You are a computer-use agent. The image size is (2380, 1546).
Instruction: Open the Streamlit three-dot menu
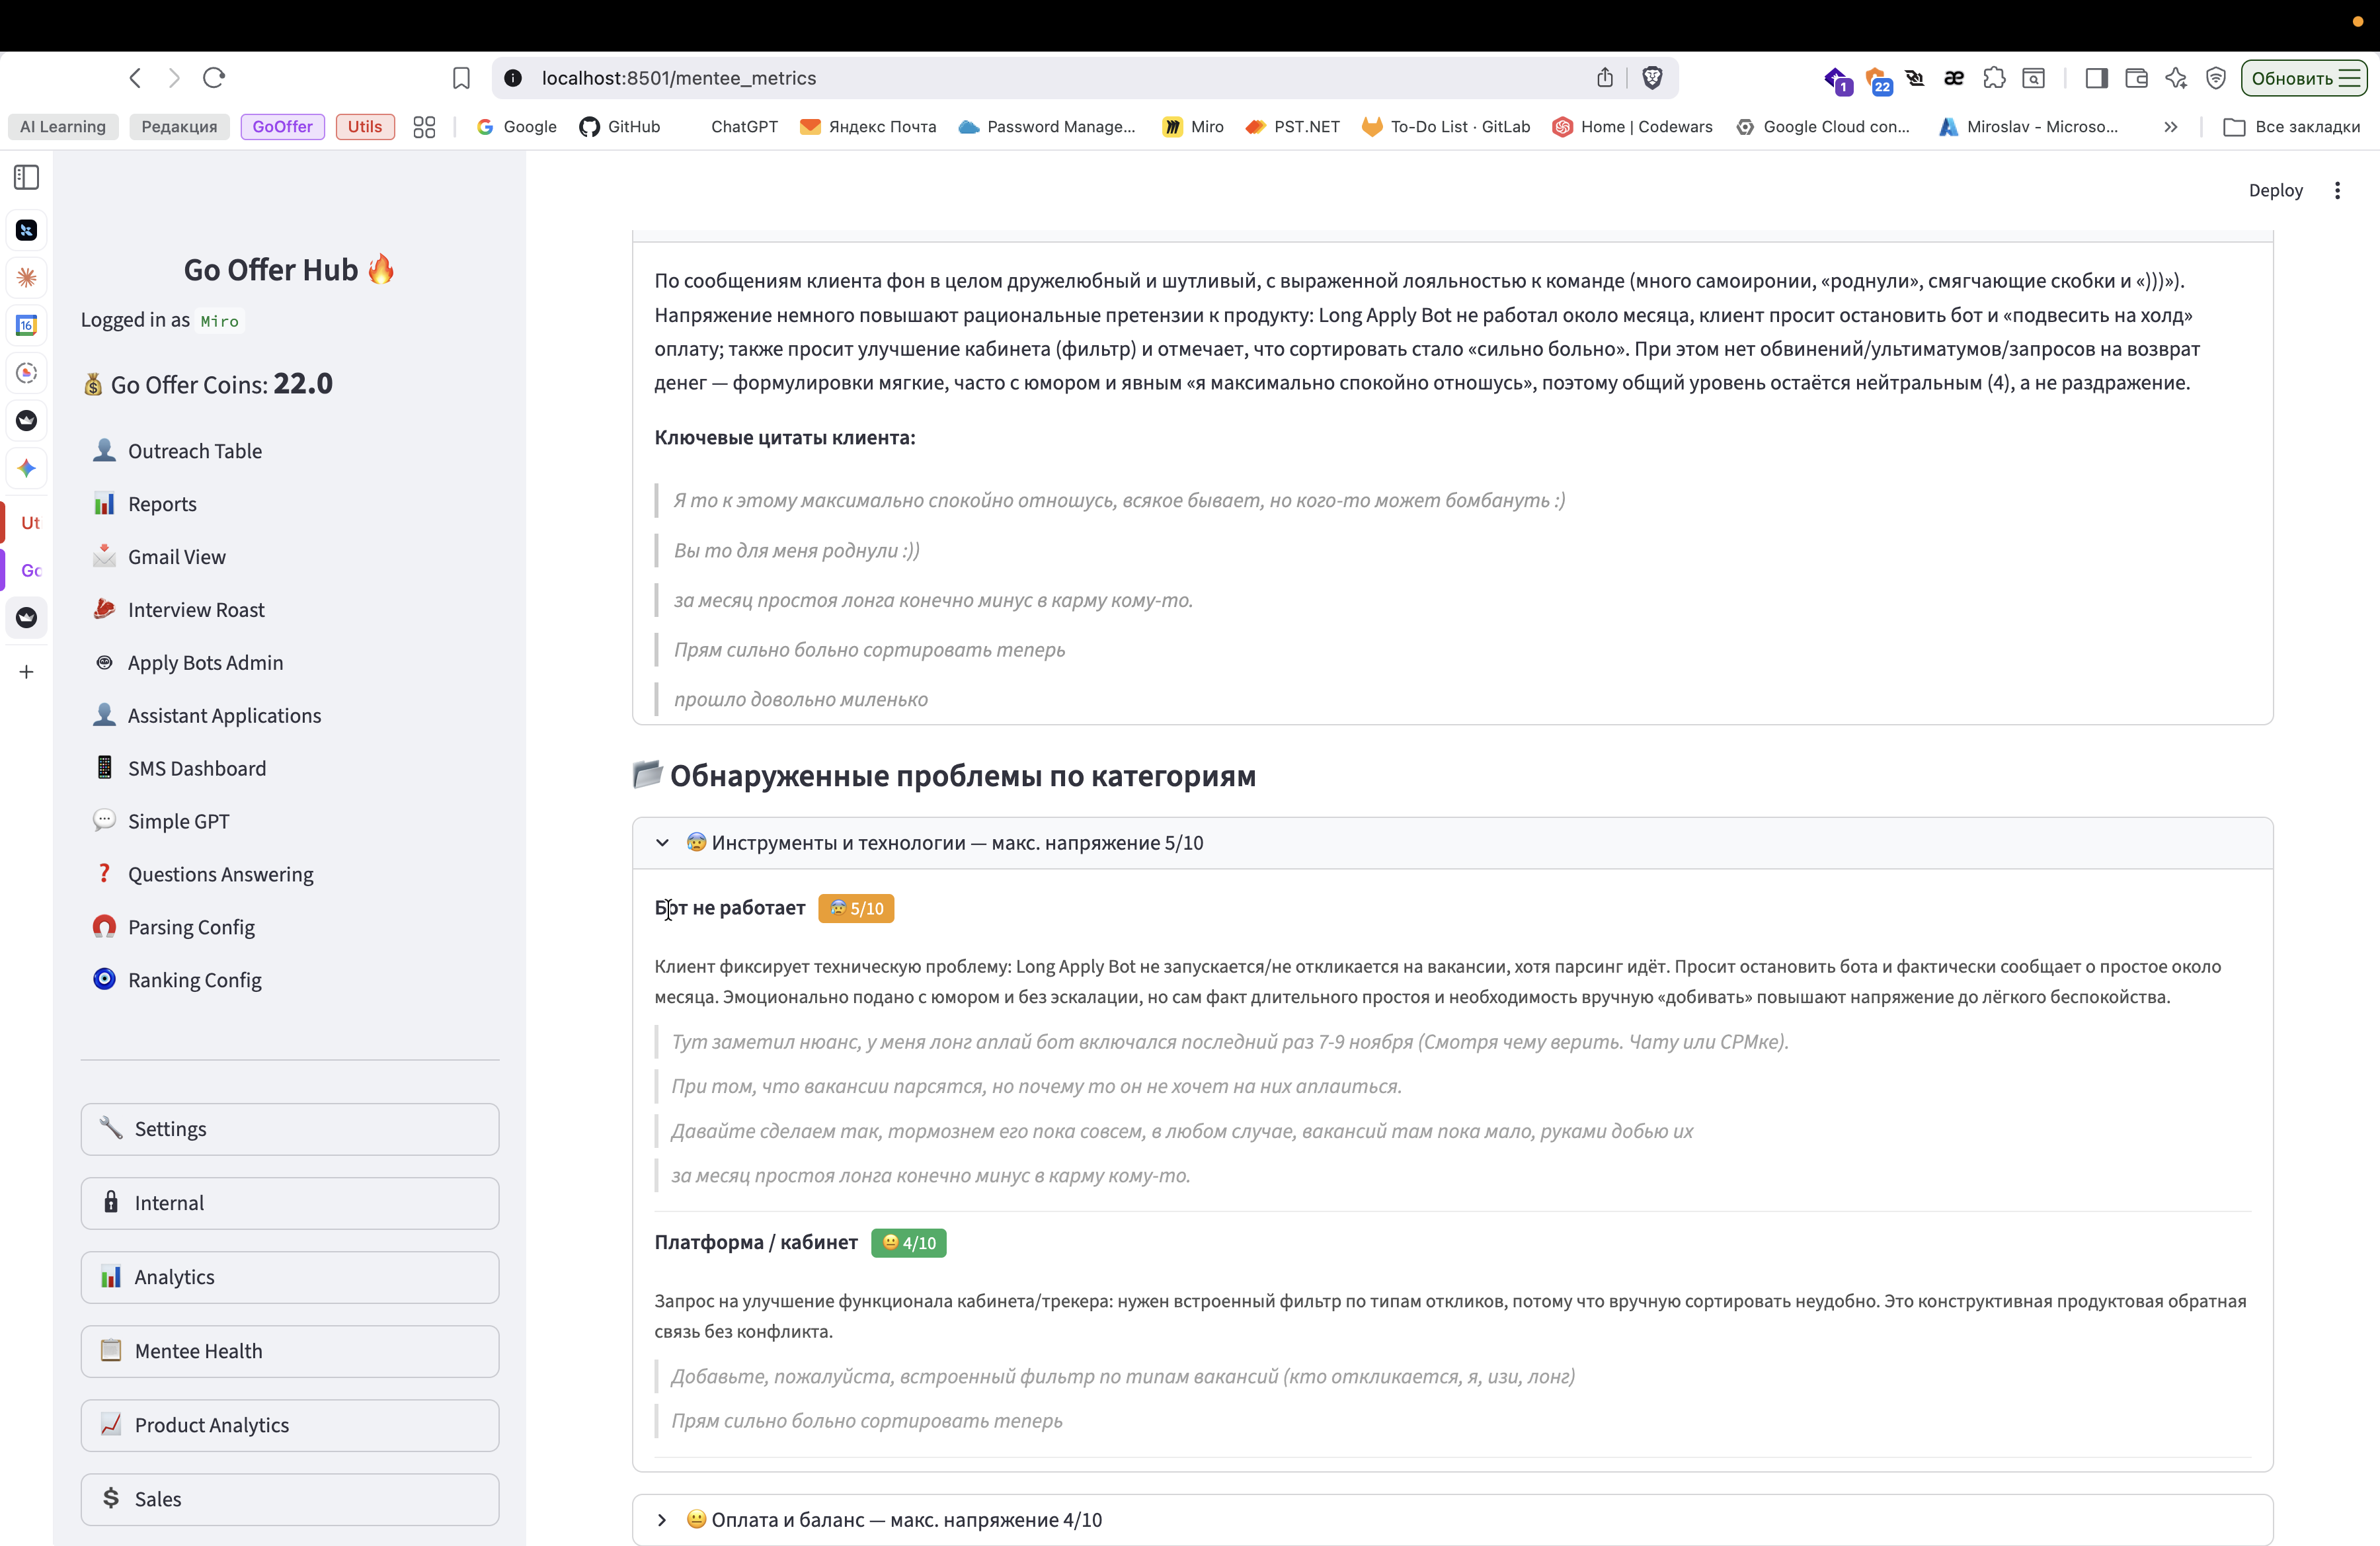pos(2337,190)
